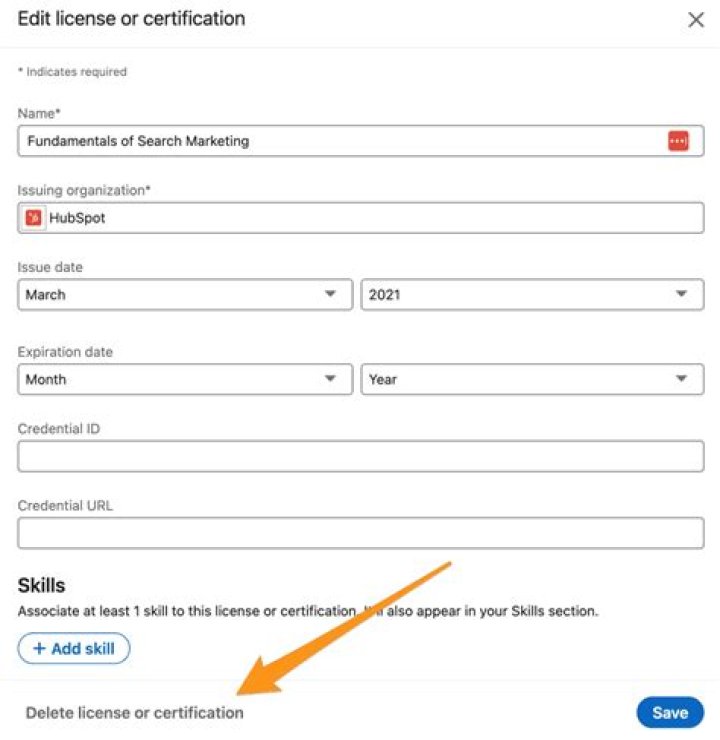
Task: Click the arrow on the March dropdown
Action: click(330, 295)
